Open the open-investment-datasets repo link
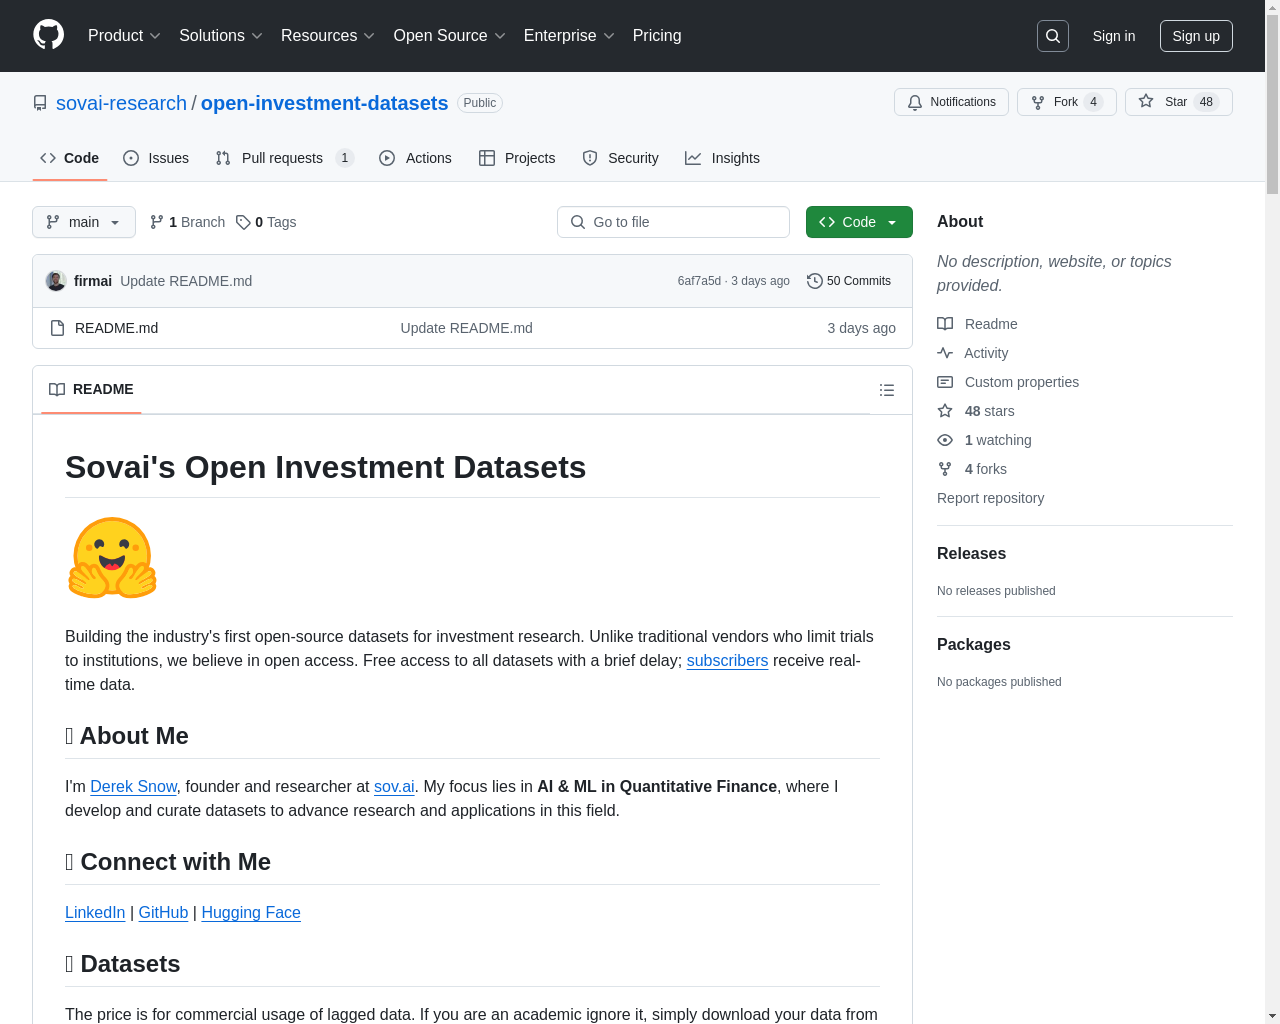Image resolution: width=1280 pixels, height=1024 pixels. 324,103
